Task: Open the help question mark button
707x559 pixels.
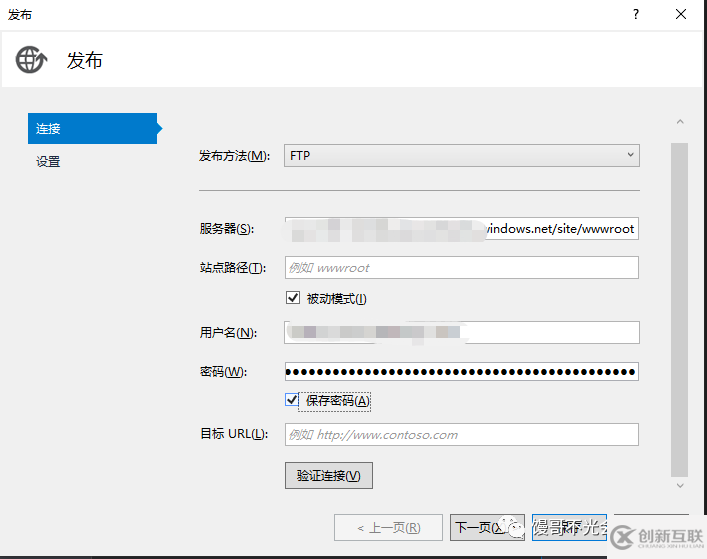Action: 636,14
